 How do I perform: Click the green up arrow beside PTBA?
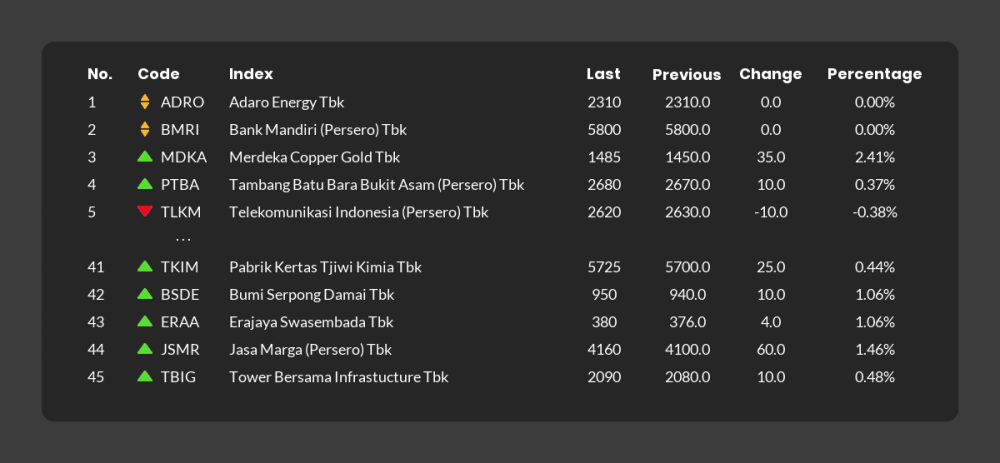point(145,184)
